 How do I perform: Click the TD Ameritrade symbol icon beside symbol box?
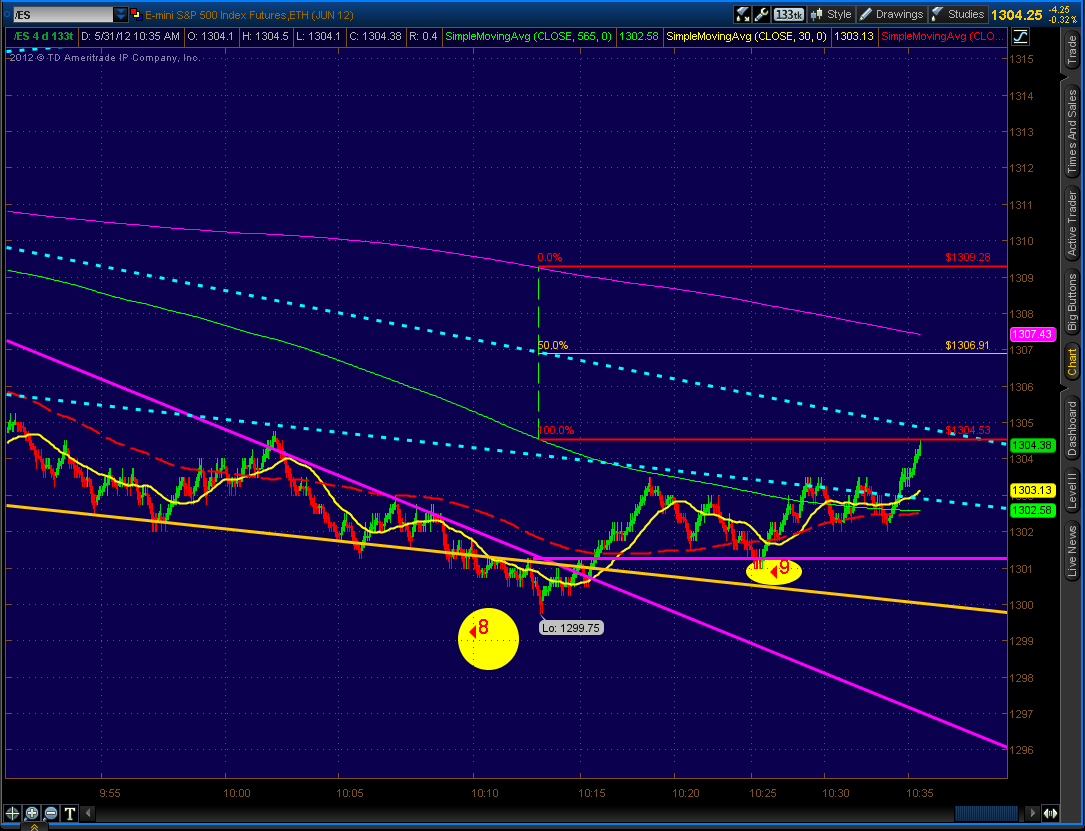click(x=136, y=14)
